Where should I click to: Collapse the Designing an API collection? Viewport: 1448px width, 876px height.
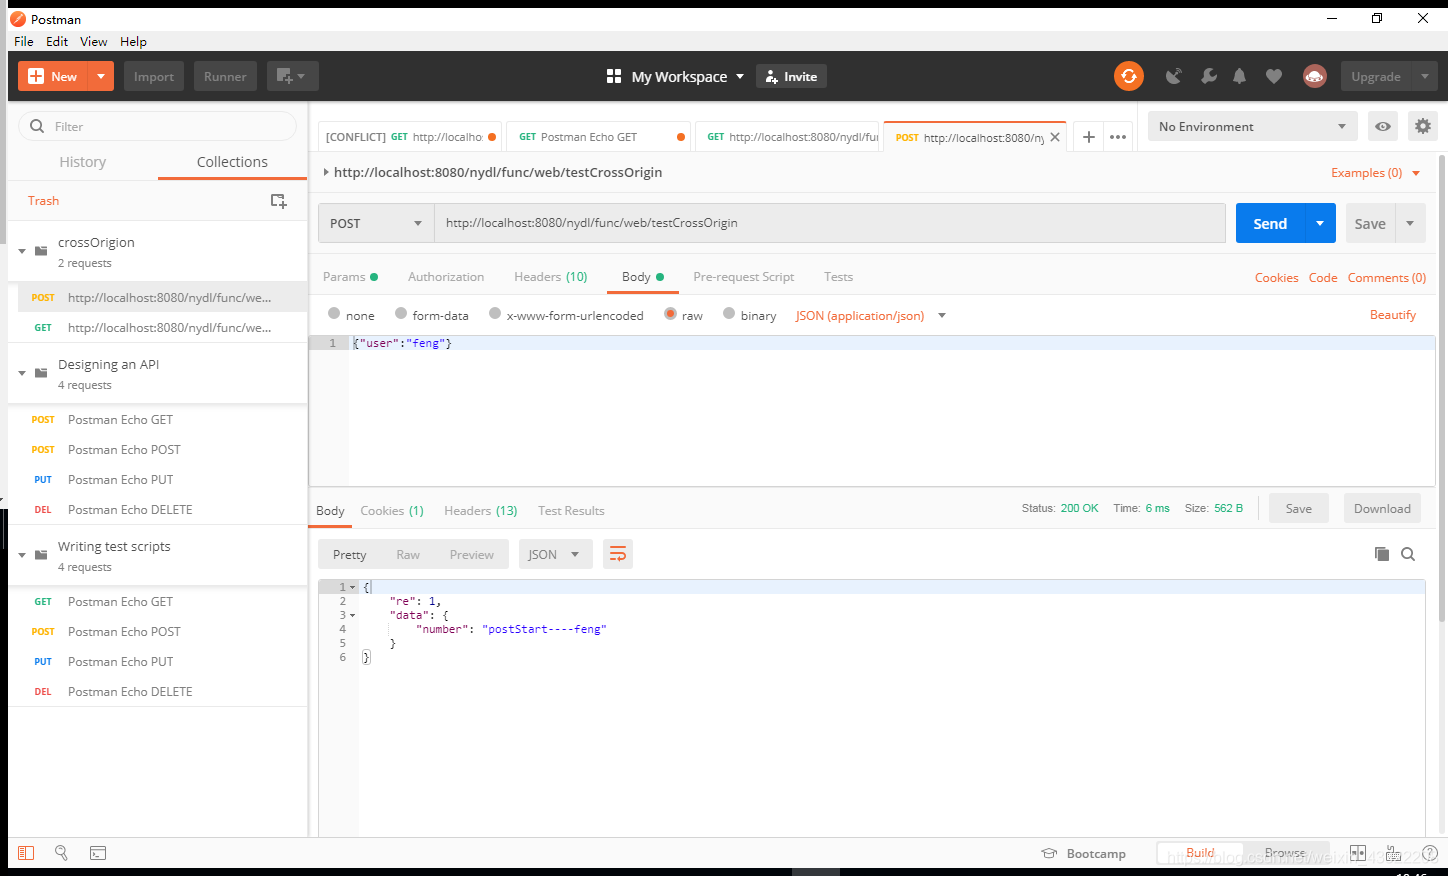(x=22, y=373)
